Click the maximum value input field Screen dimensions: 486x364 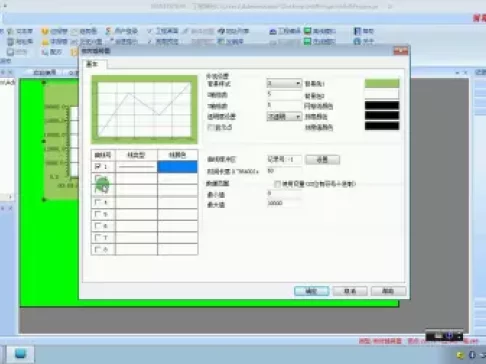(x=284, y=203)
